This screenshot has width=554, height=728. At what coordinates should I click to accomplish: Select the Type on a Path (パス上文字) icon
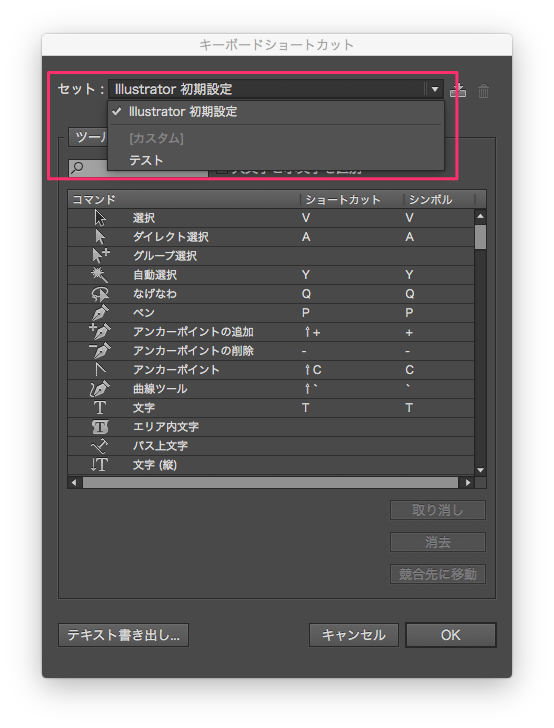99,446
